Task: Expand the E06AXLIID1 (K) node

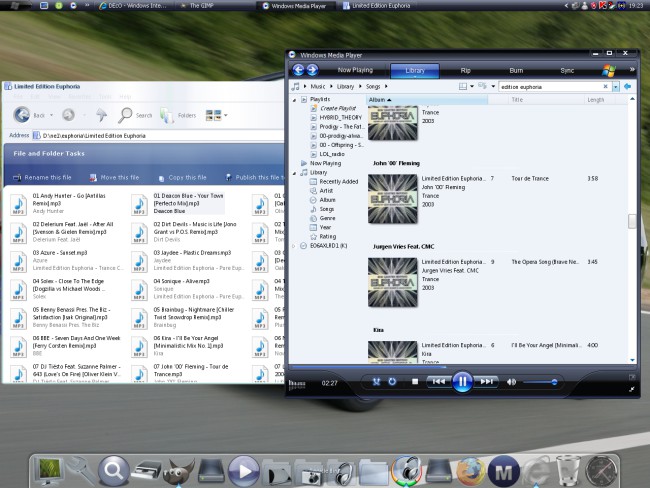Action: click(x=294, y=246)
